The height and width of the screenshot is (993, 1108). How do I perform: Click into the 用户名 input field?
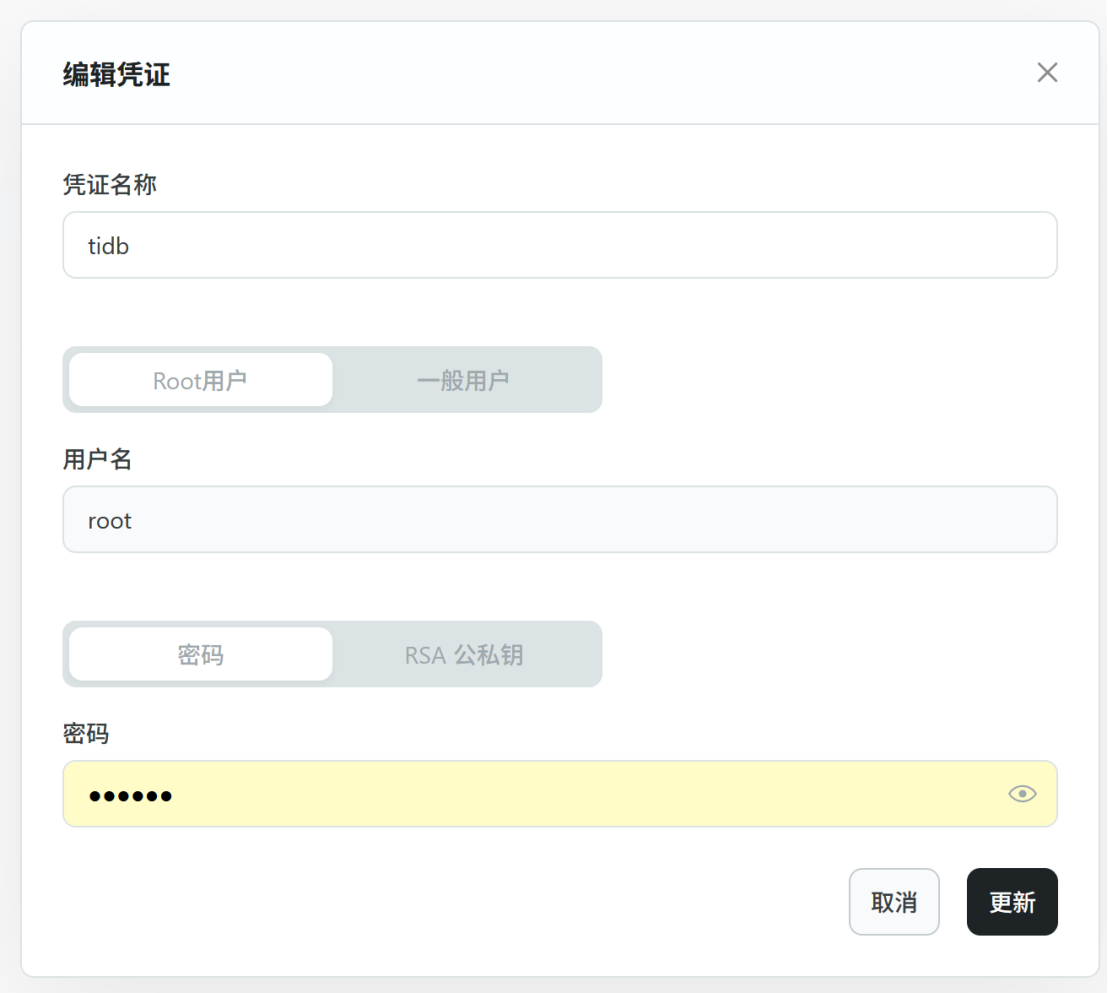[x=560, y=520]
